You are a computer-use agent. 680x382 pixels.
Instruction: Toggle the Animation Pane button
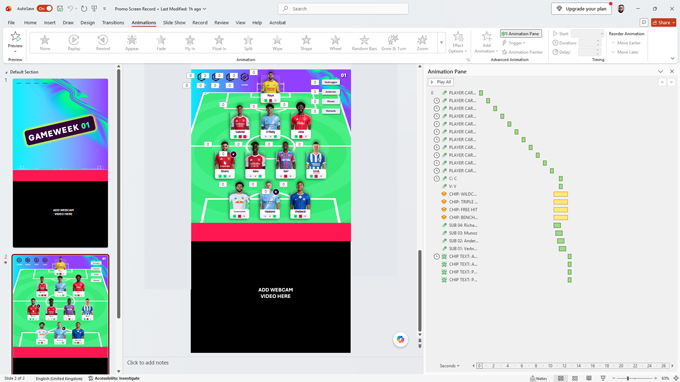[x=521, y=33]
